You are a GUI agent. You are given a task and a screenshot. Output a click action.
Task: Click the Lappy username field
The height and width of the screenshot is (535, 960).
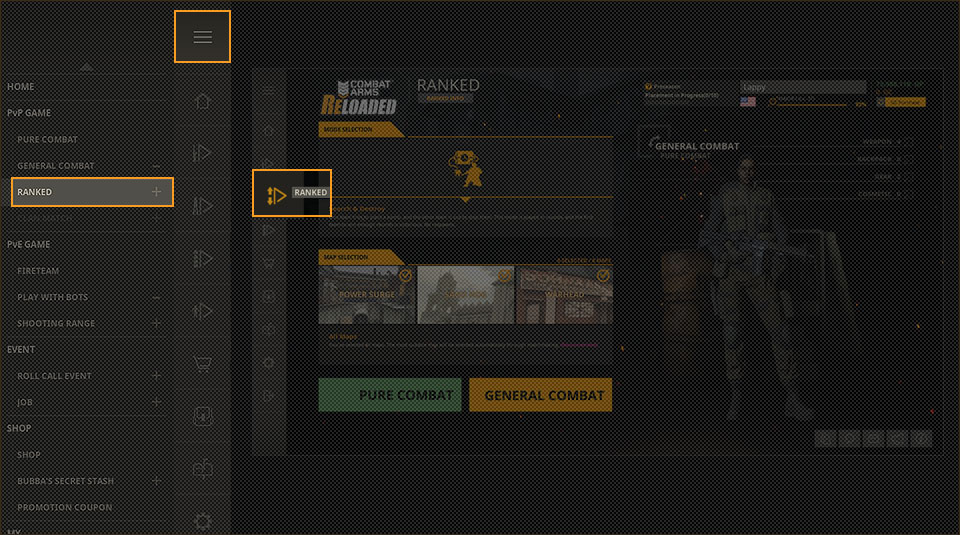pos(803,88)
